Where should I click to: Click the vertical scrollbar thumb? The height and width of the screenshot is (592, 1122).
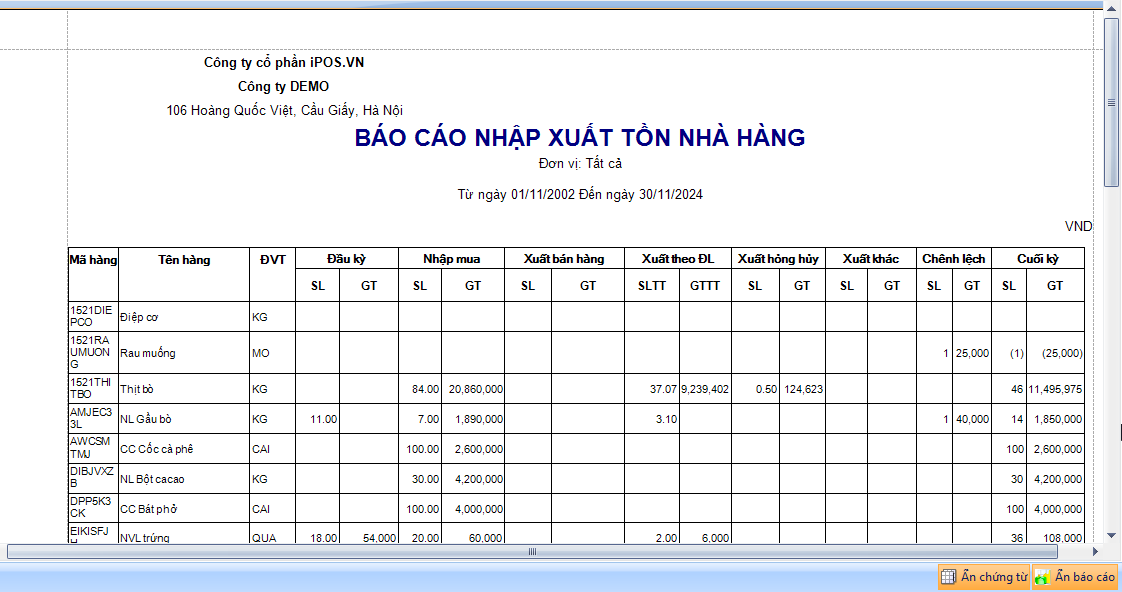click(x=1111, y=101)
